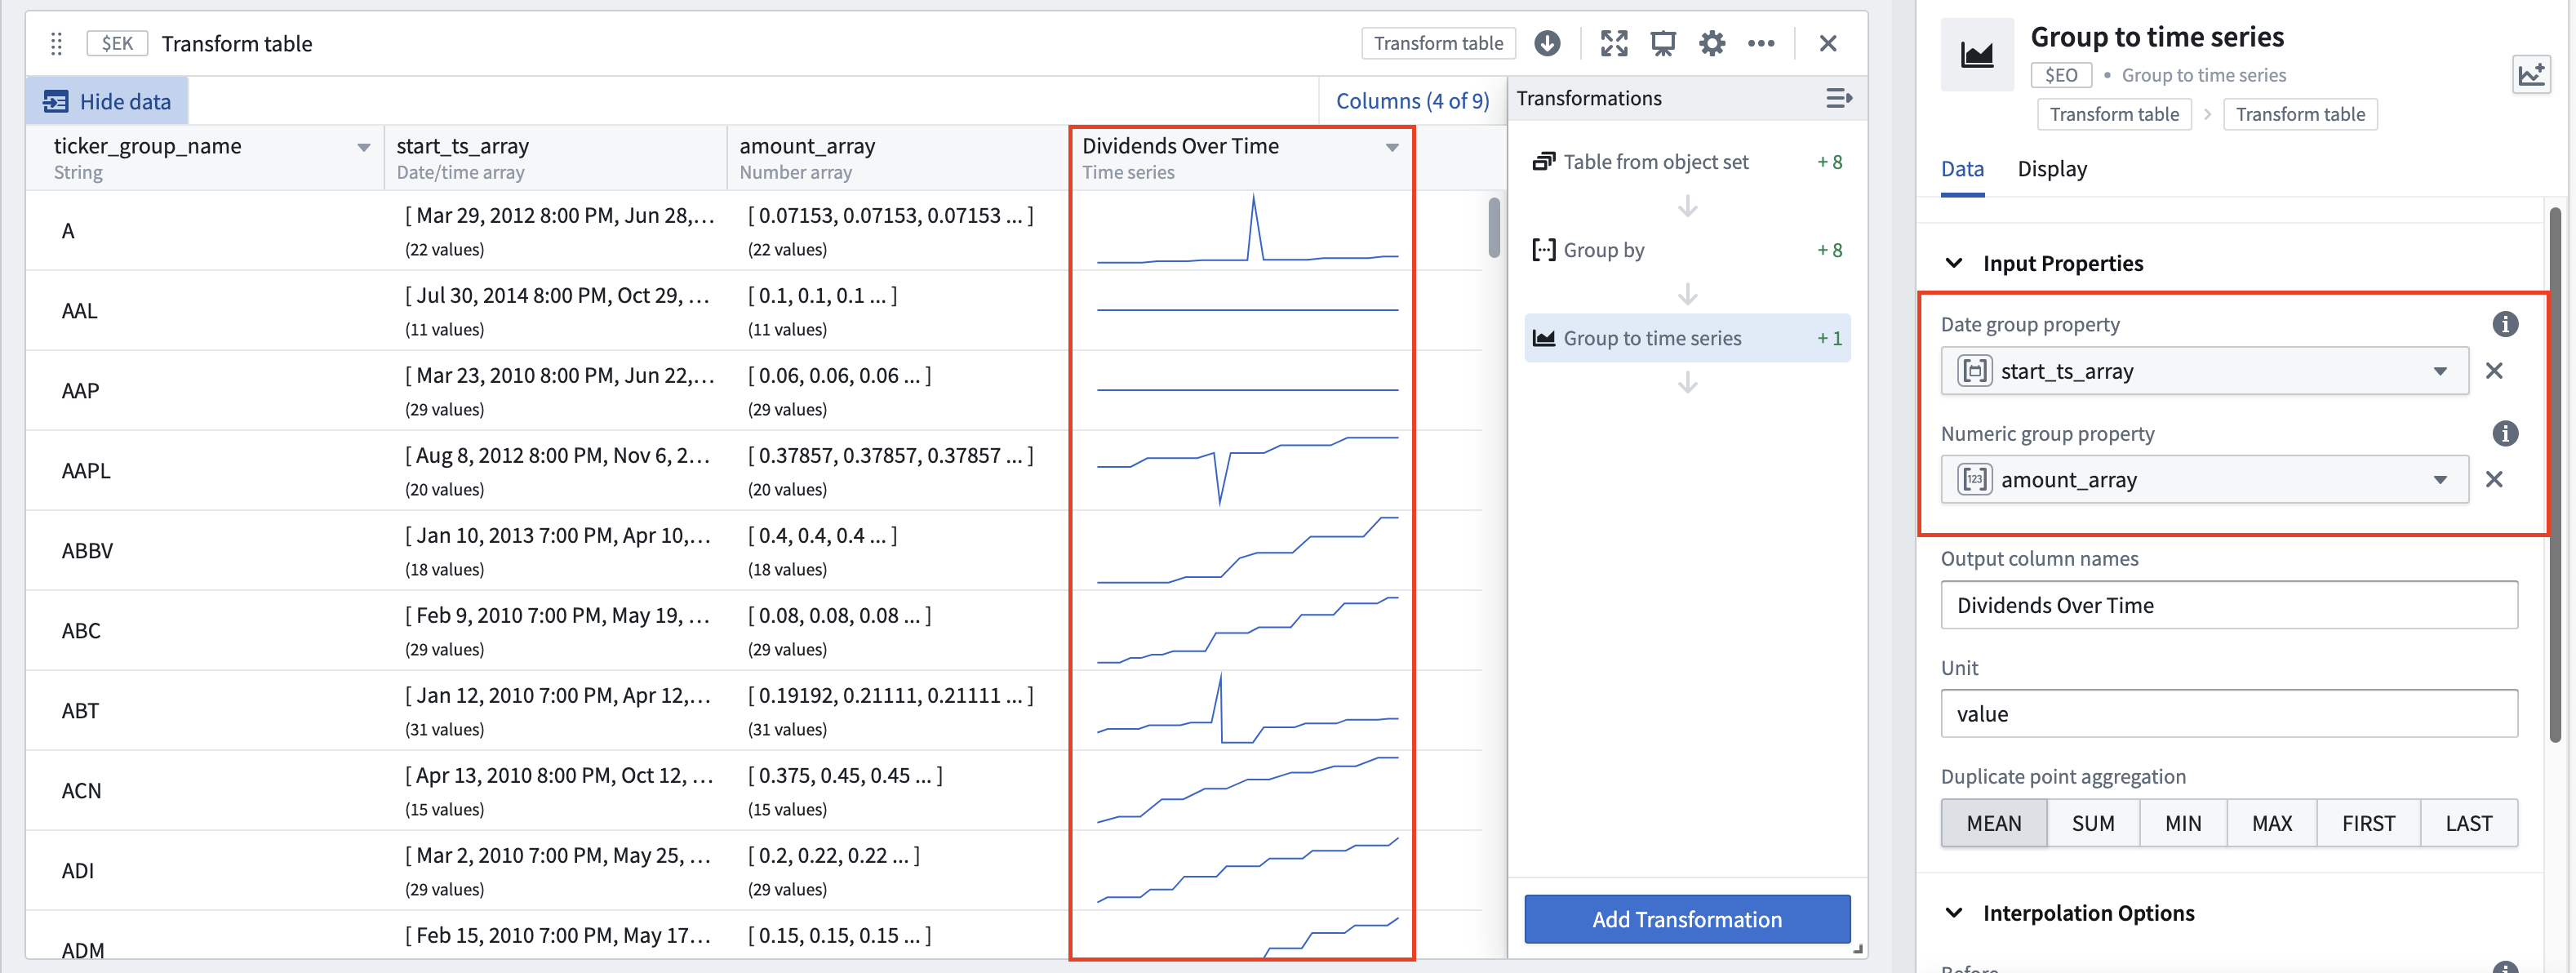Click the ACN amount_array cell
2576x973 pixels.
click(897, 790)
